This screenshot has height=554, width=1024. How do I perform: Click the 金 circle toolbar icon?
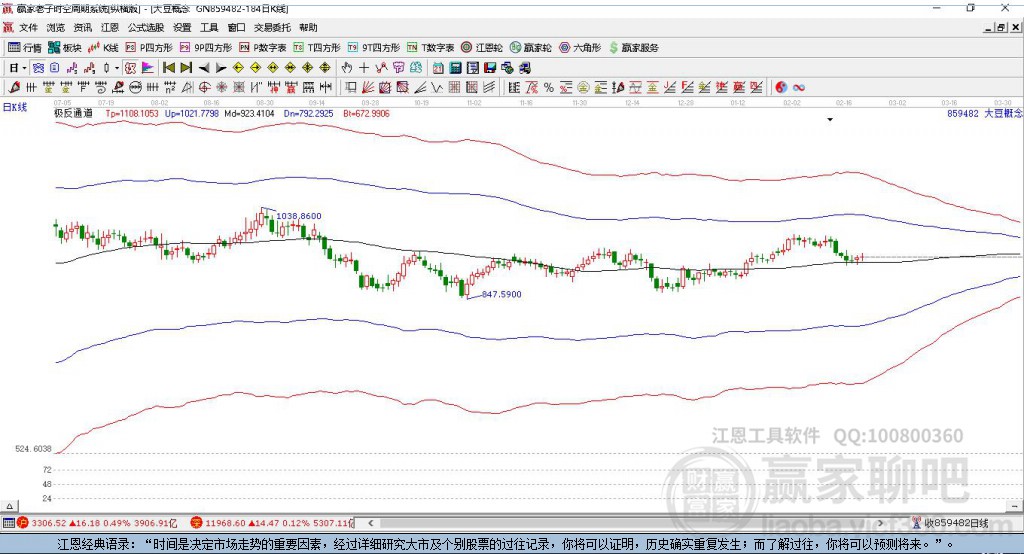[x=583, y=88]
